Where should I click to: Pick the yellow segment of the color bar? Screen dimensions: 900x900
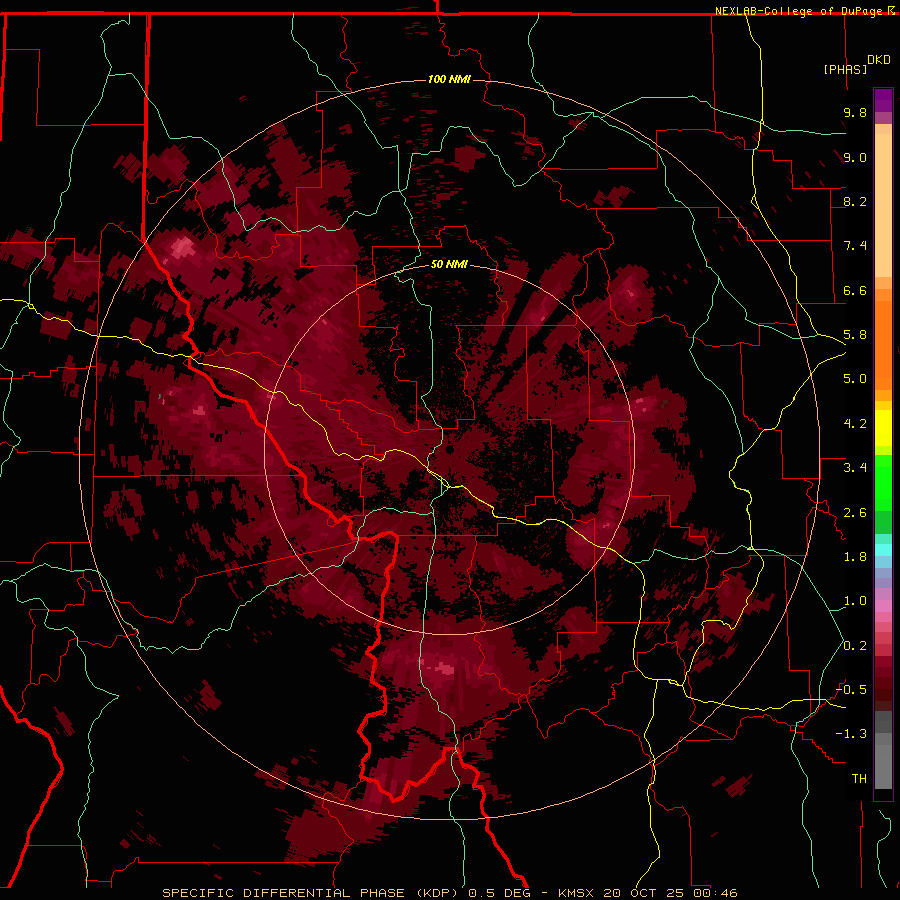coord(883,428)
